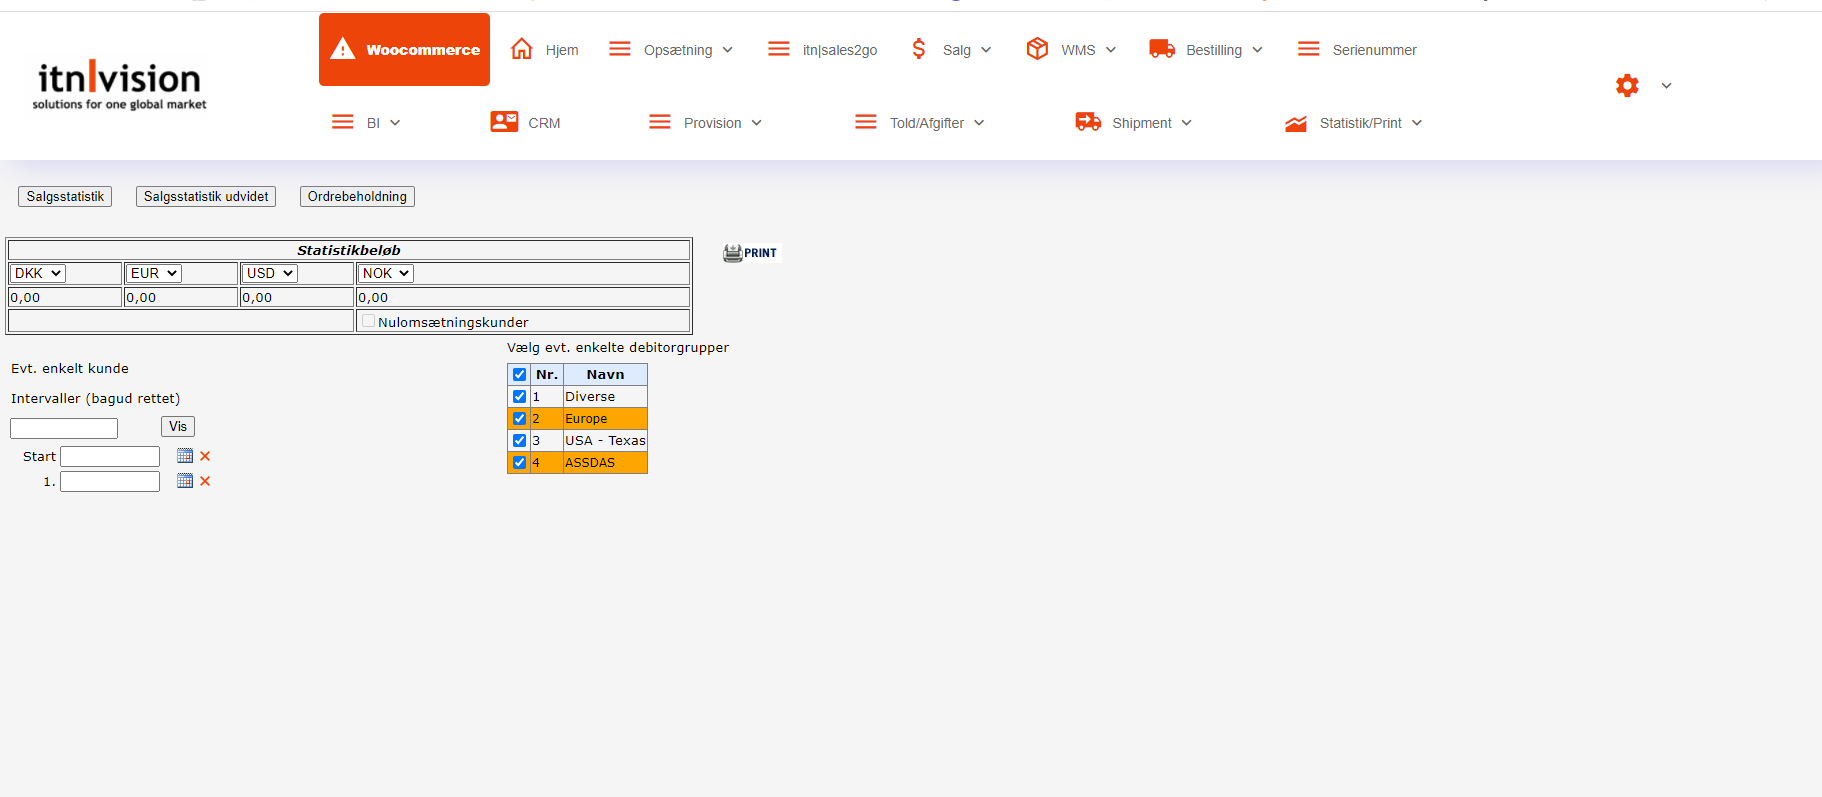Open the Statistik/Print menu
Viewport: 1822px width, 797px height.
coord(1359,123)
